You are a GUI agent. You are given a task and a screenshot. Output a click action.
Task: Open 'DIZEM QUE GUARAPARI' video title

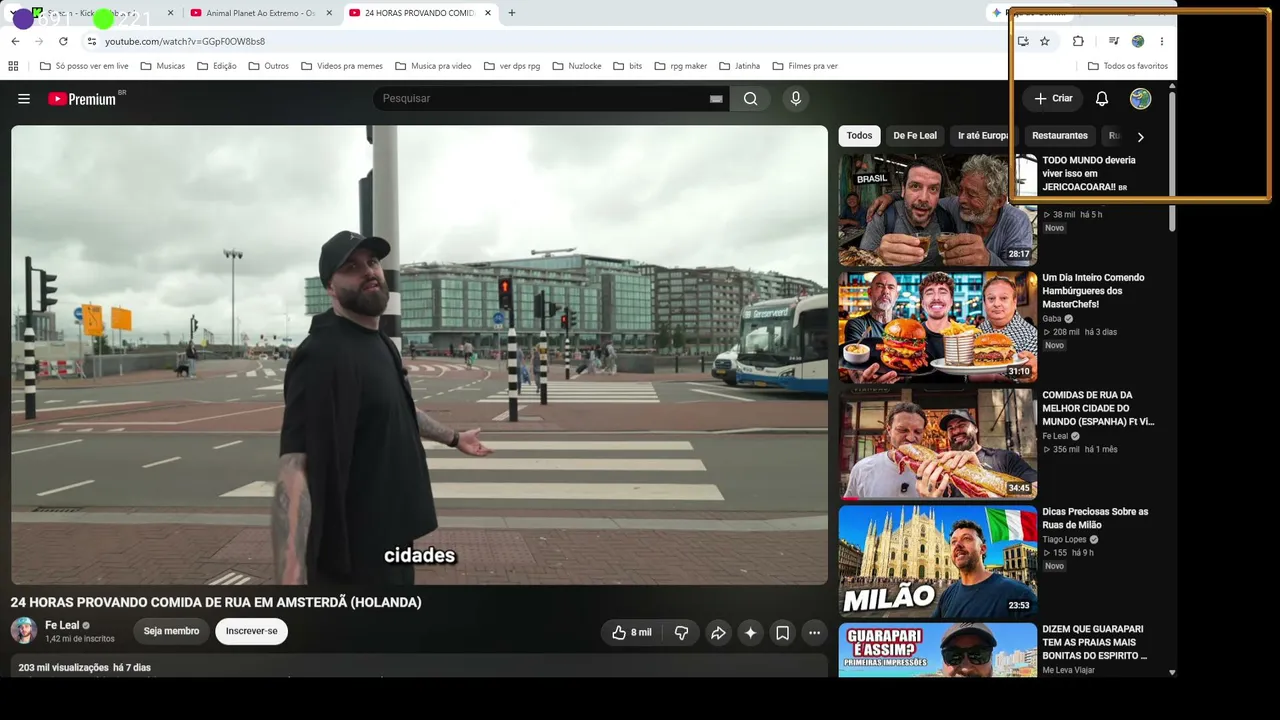tap(1094, 642)
